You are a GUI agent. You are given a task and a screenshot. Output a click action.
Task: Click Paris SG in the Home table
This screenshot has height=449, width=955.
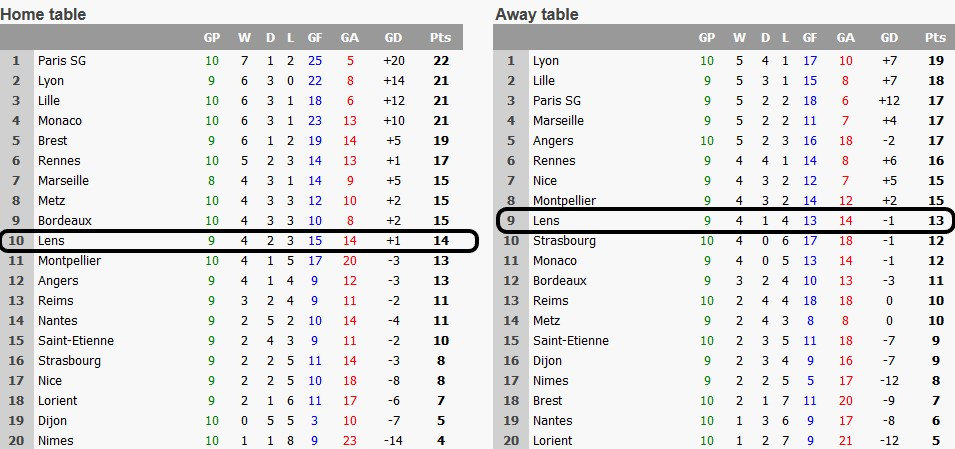pyautogui.click(x=62, y=61)
